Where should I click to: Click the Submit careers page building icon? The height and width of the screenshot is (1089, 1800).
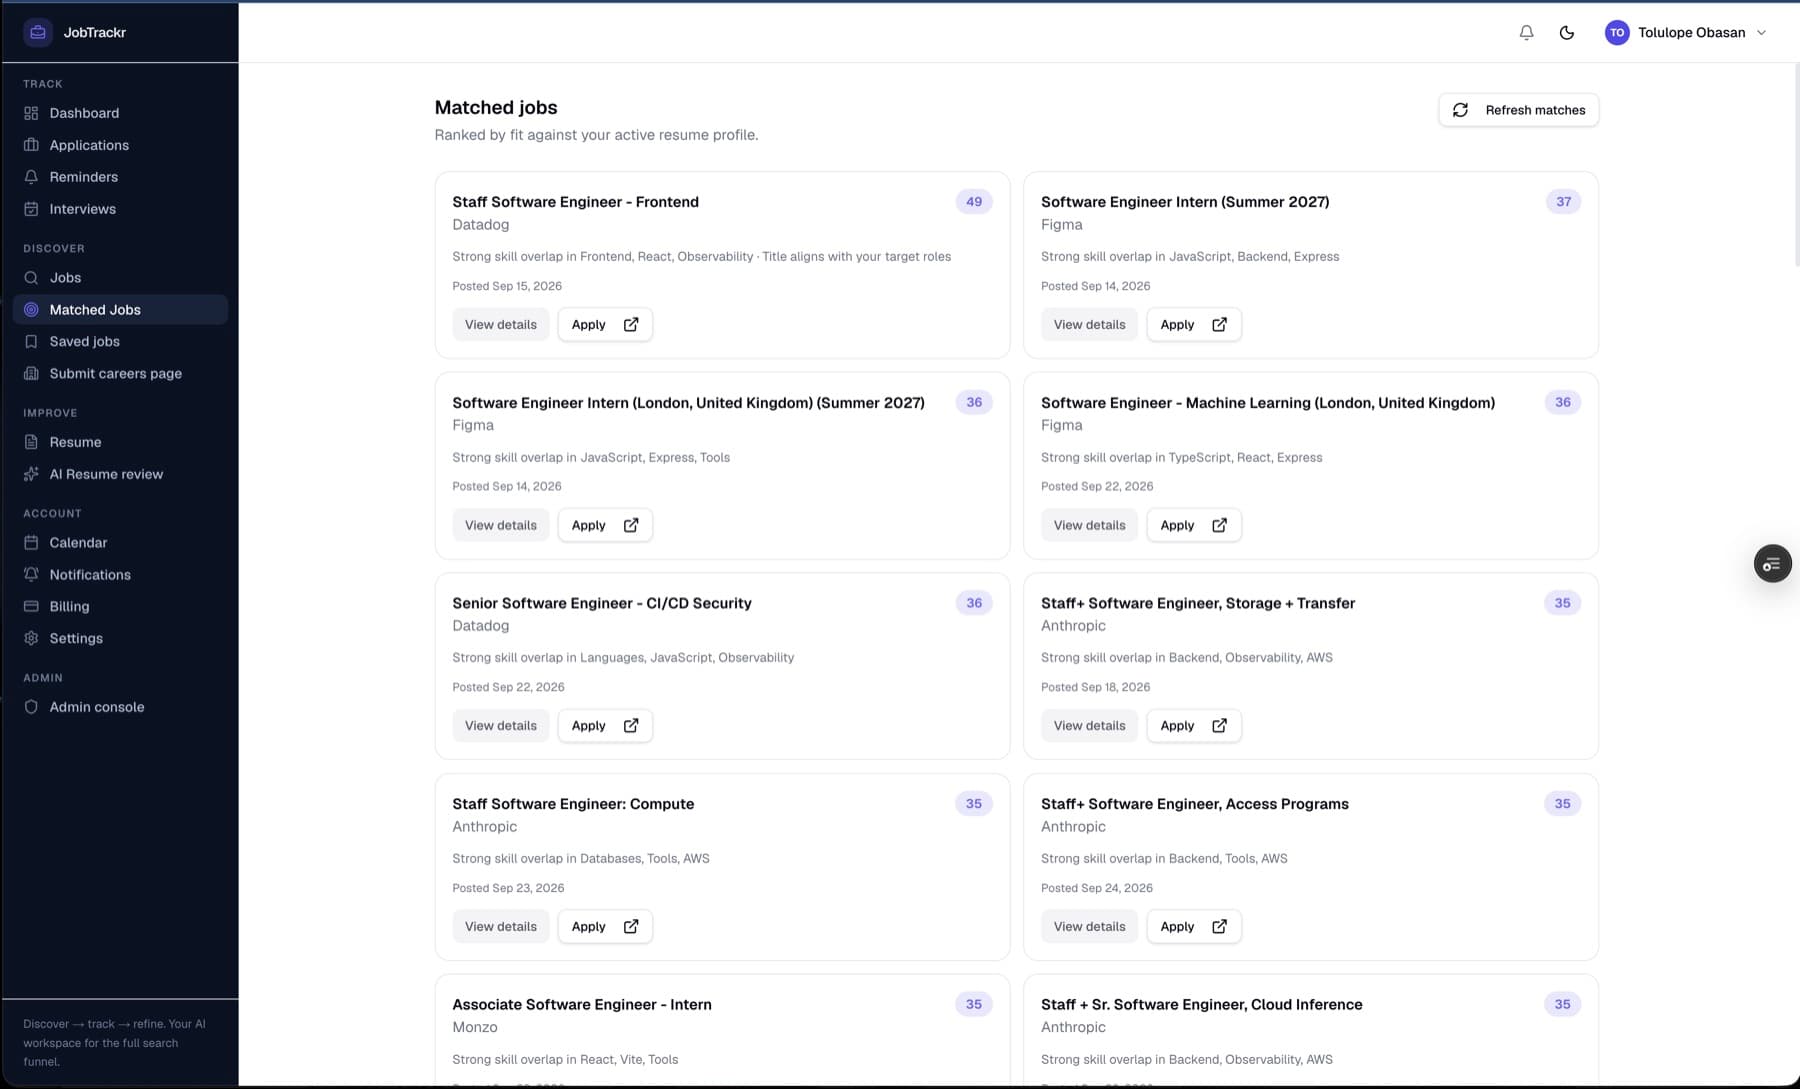coord(31,374)
